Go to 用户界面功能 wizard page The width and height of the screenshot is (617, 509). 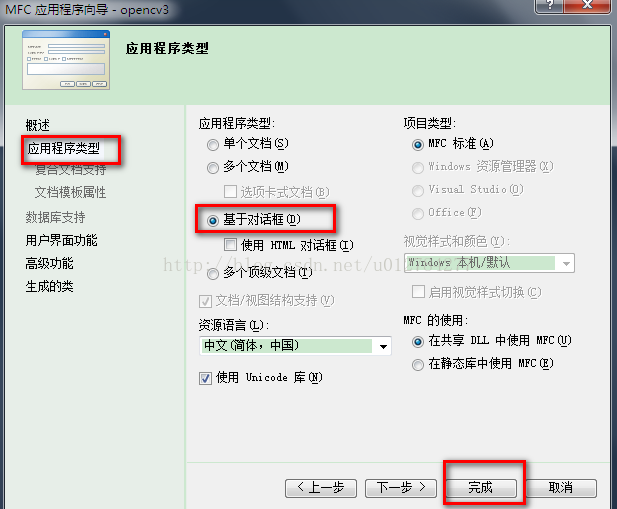pos(61,240)
